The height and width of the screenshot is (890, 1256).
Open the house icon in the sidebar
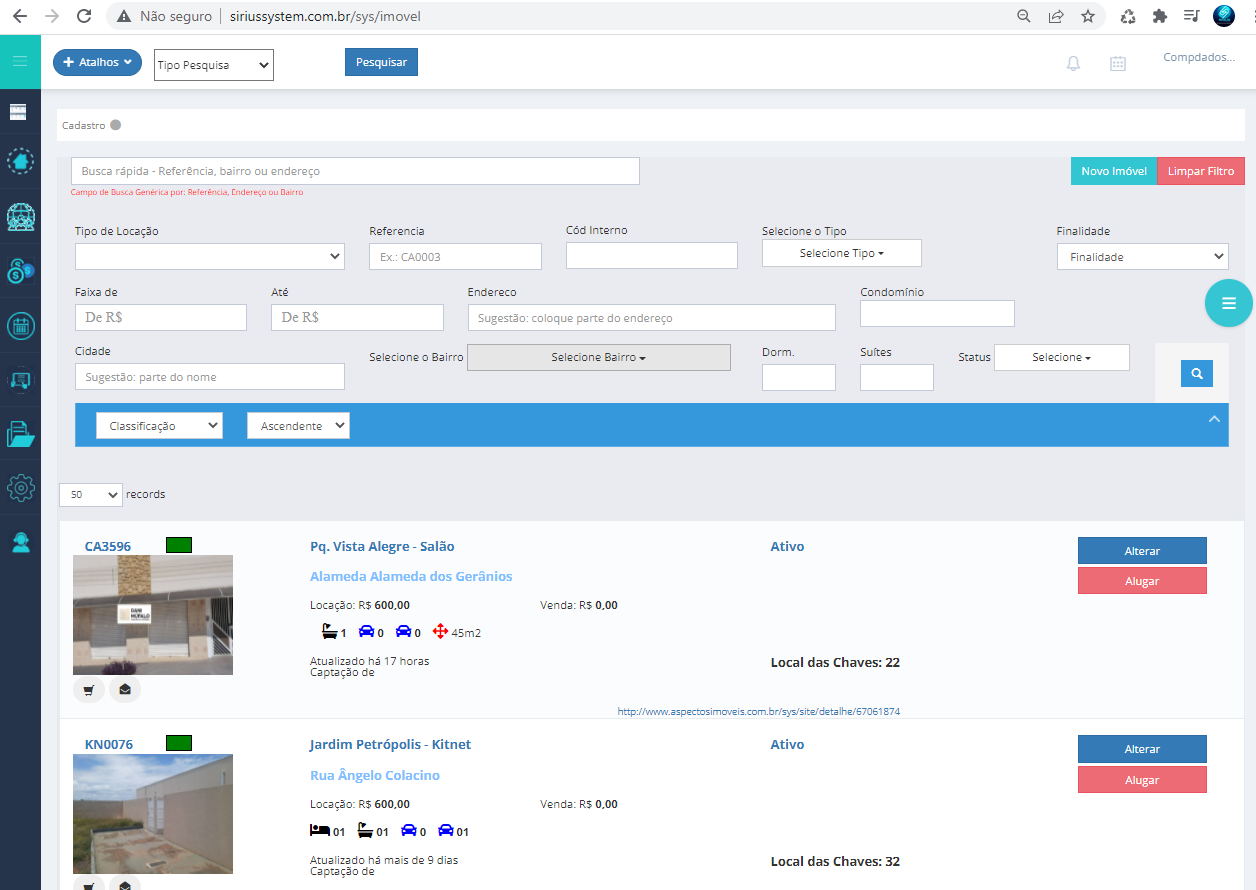pos(20,161)
